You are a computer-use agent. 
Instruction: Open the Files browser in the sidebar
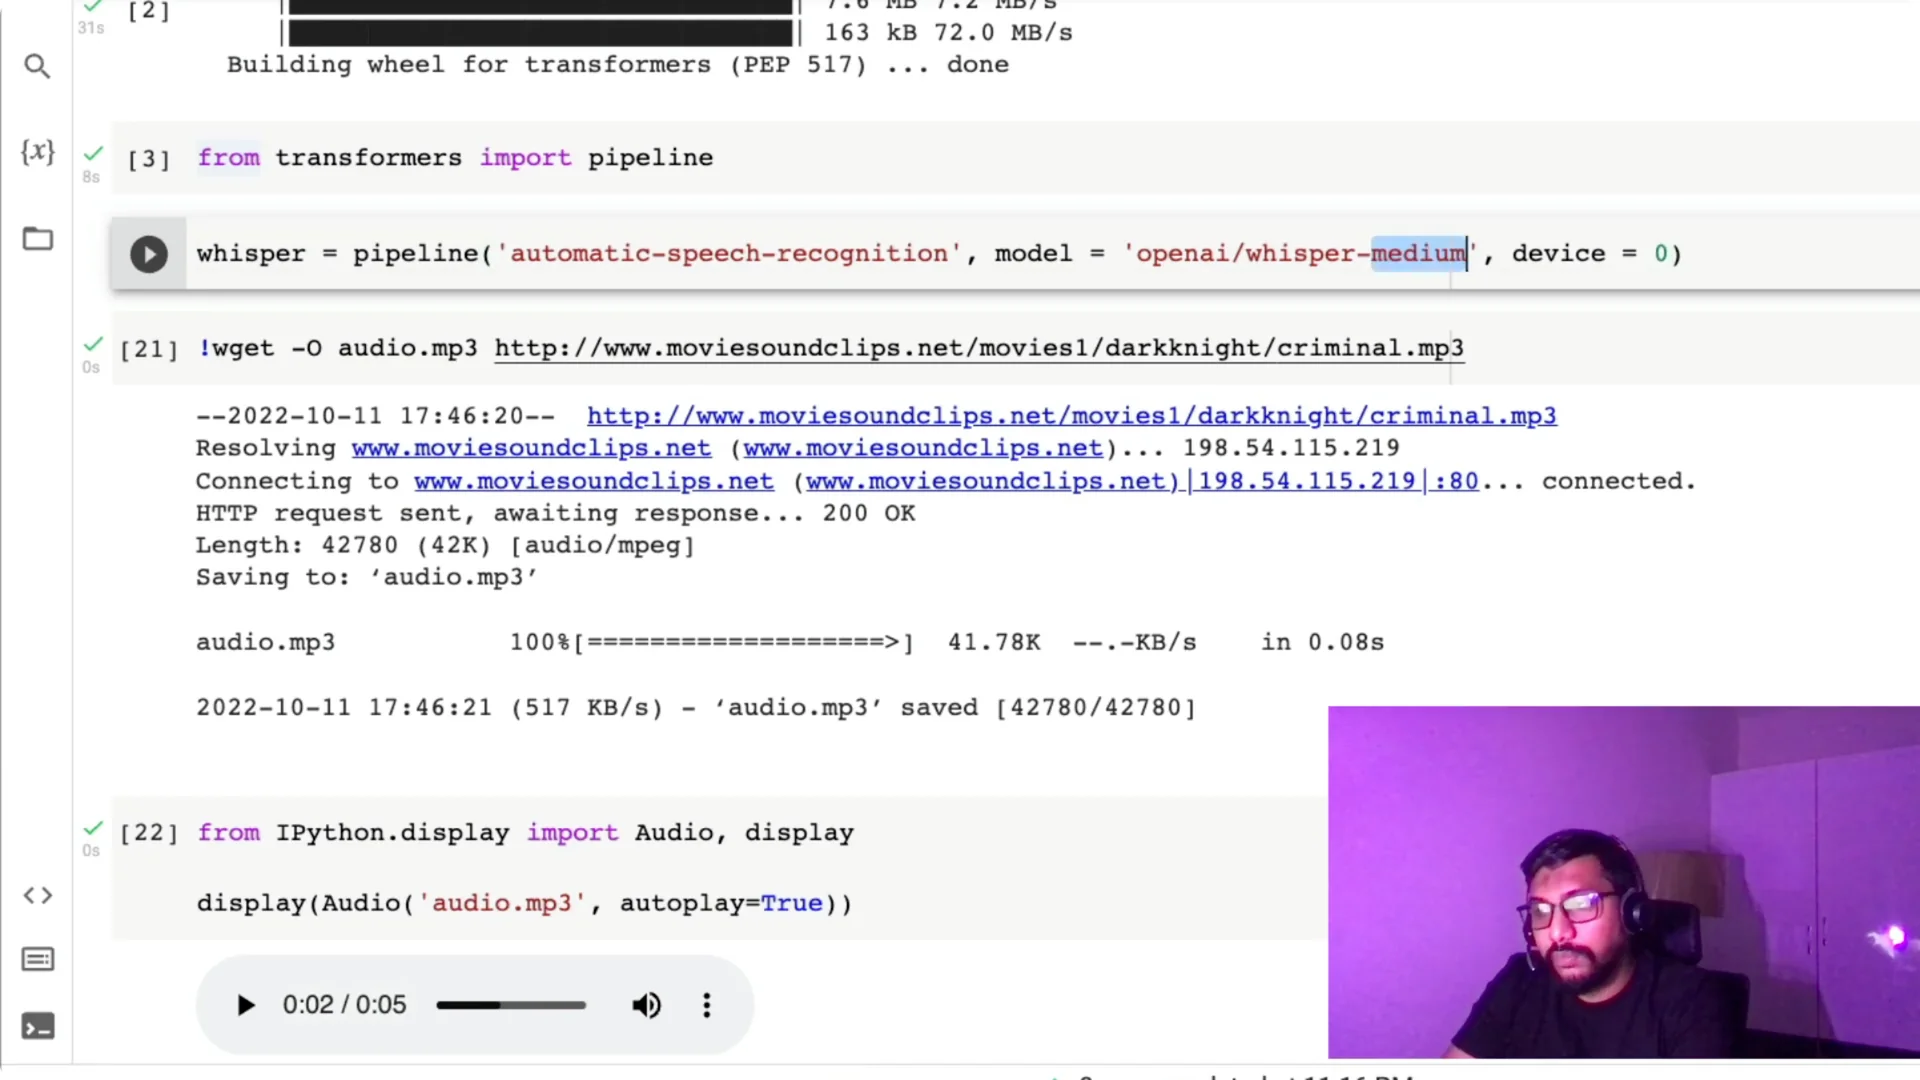[x=38, y=239]
